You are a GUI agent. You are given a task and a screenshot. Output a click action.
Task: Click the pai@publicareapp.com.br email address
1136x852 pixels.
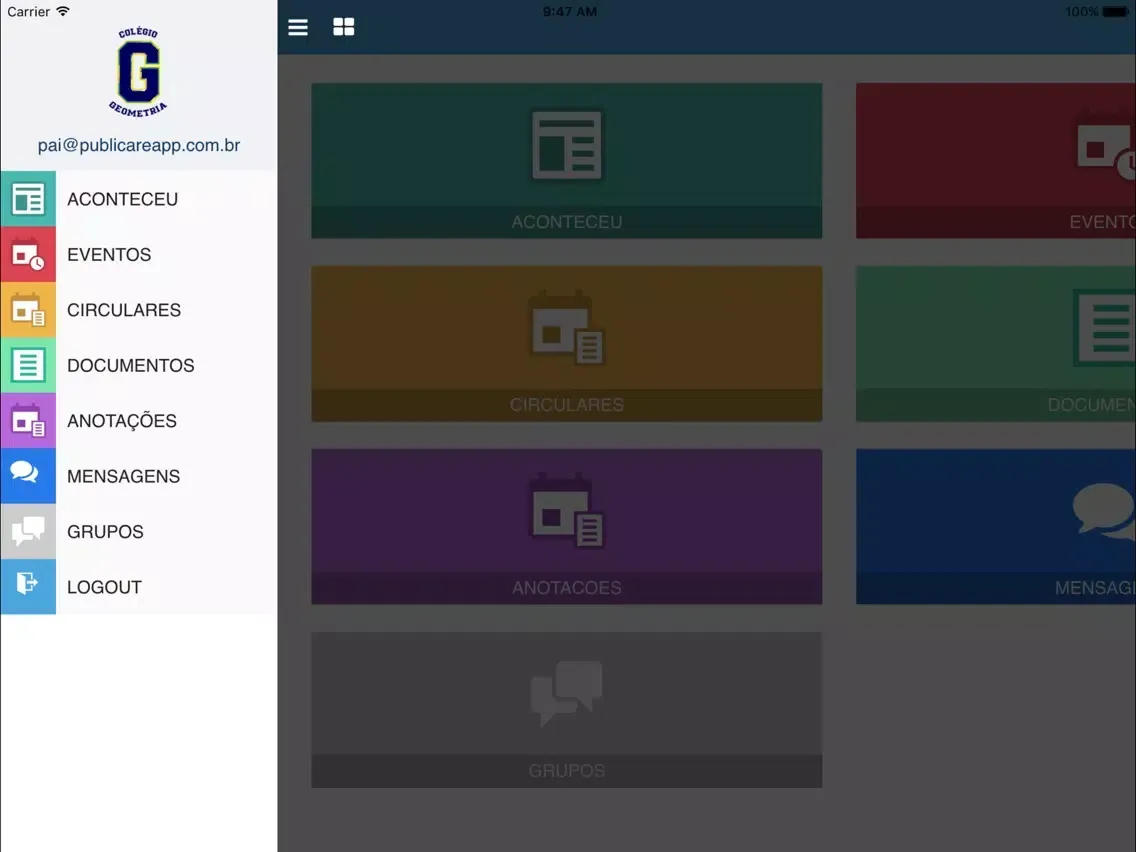[139, 146]
